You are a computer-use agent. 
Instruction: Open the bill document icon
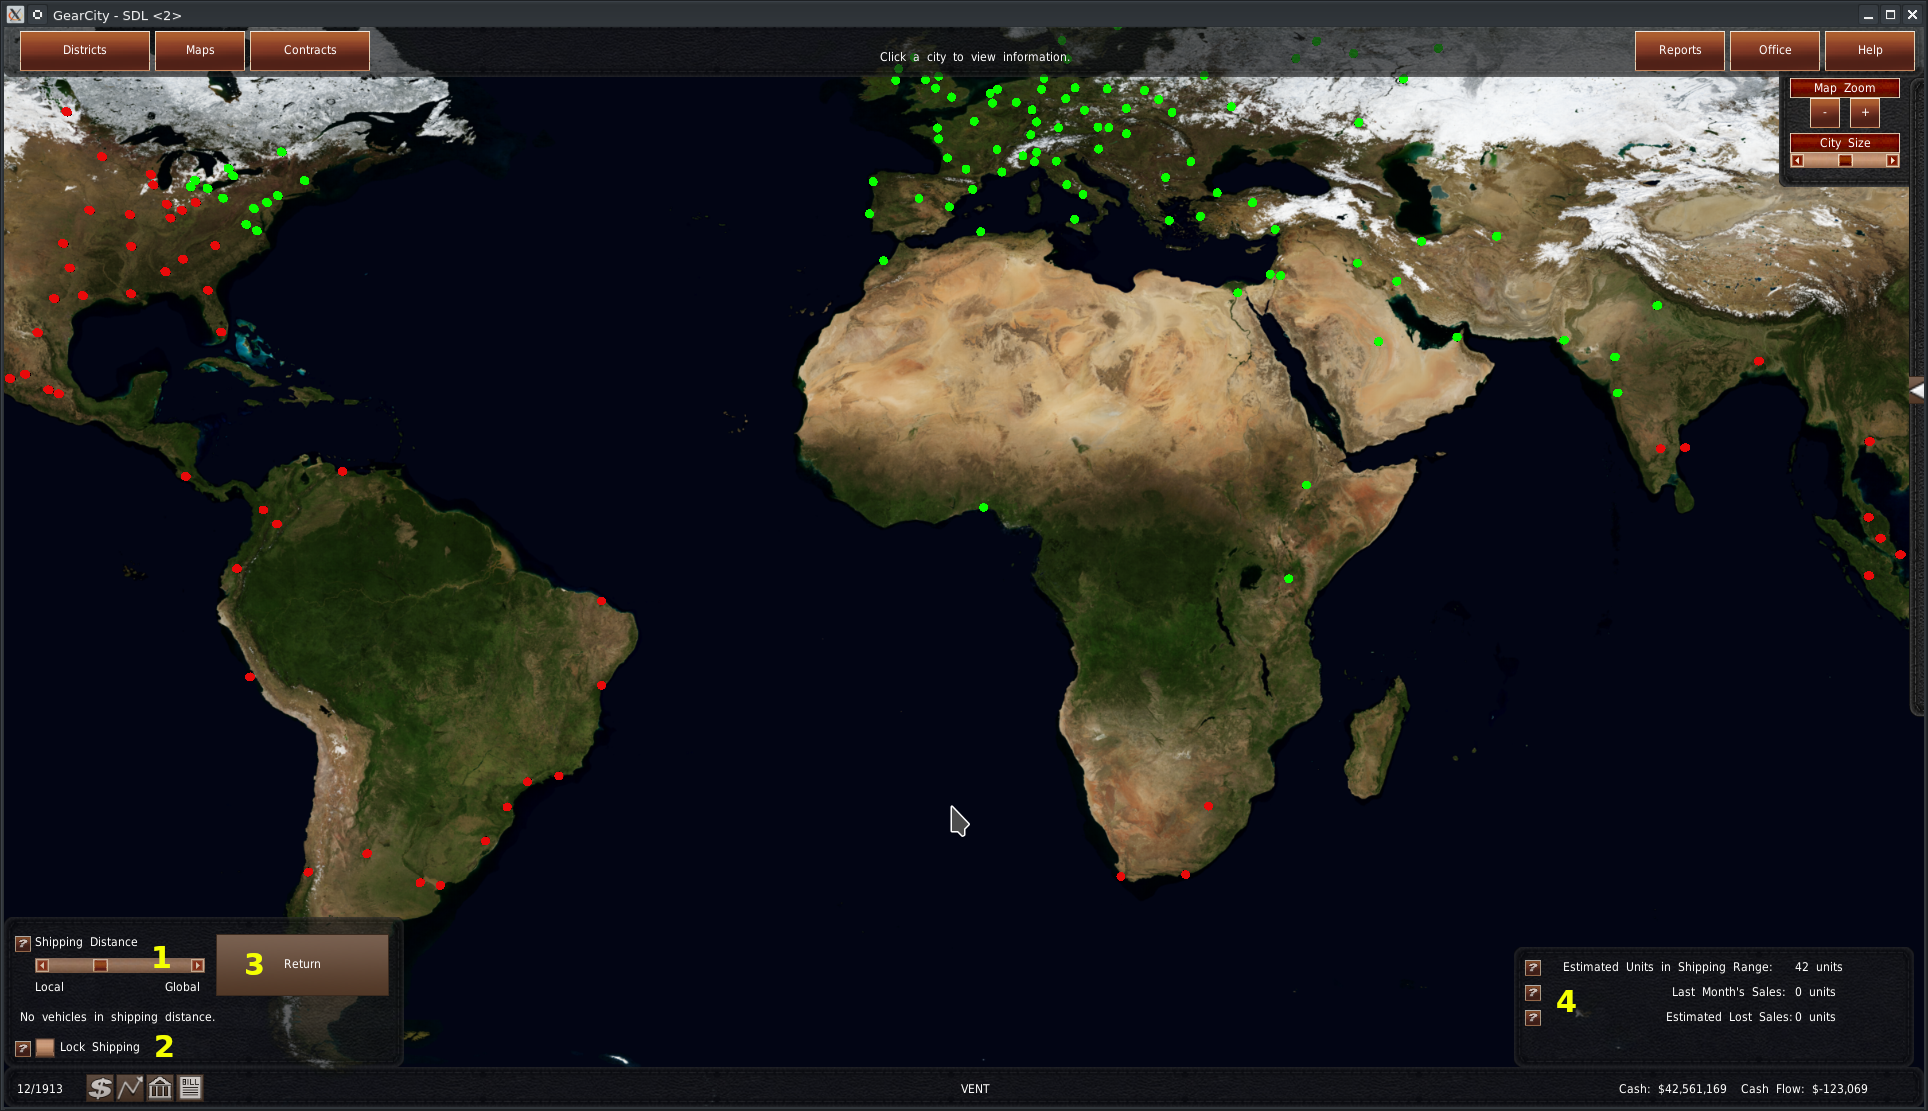coord(190,1088)
